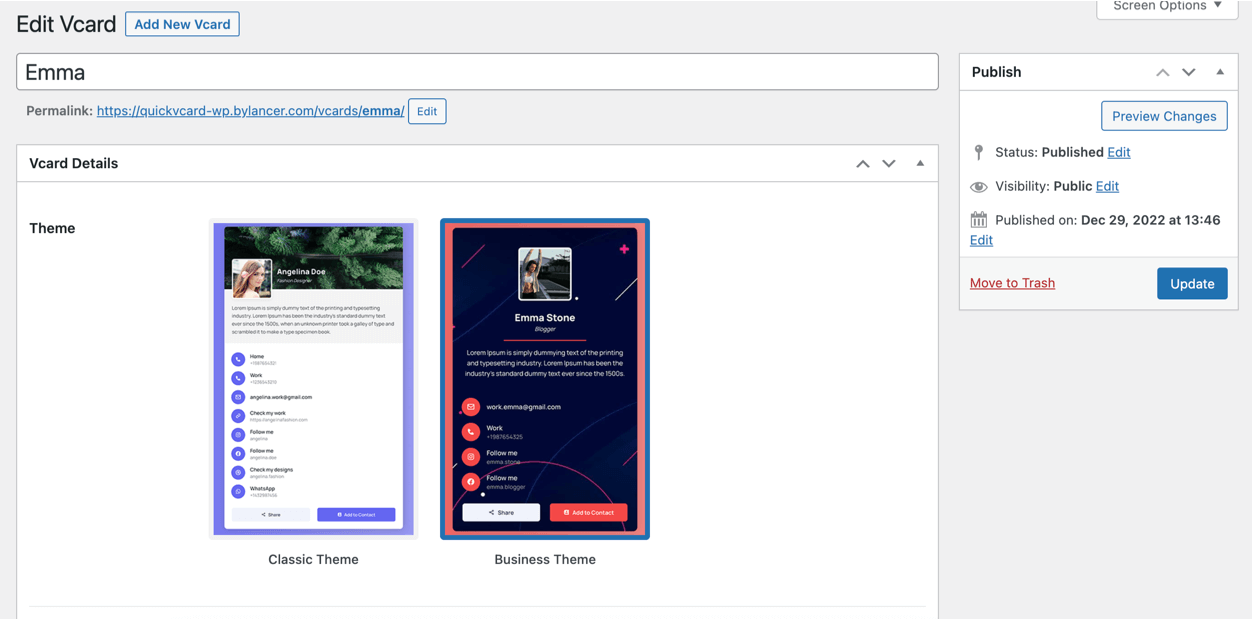Edit the permalink slug
The width and height of the screenshot is (1252, 619).
click(x=427, y=111)
